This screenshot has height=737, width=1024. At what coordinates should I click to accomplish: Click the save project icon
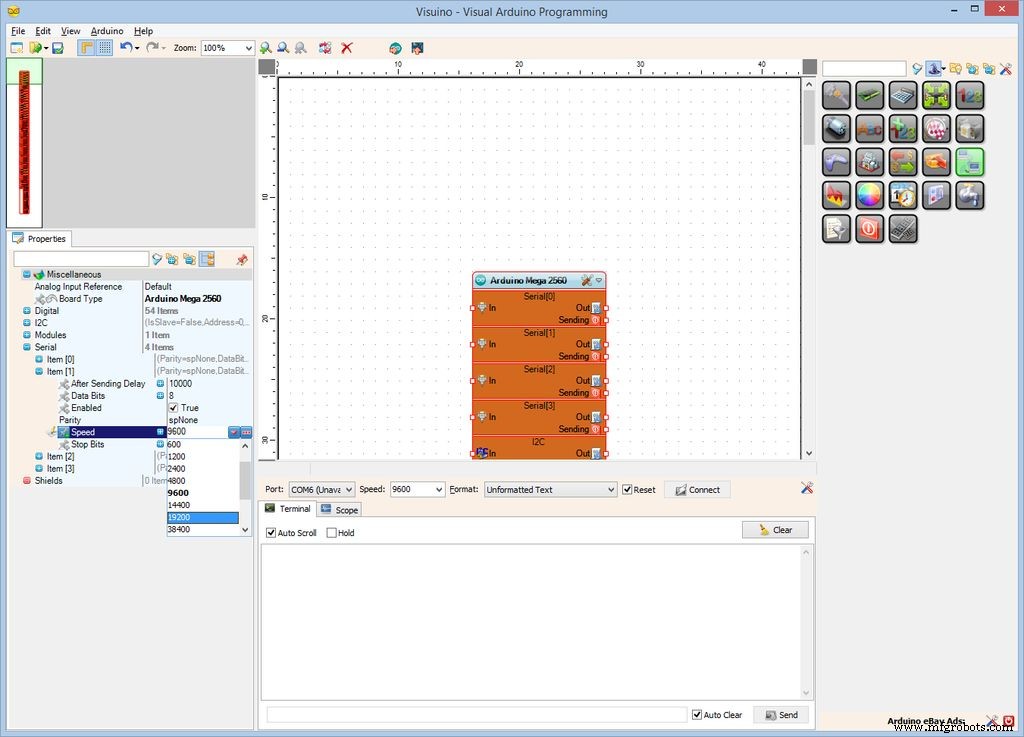[x=58, y=48]
